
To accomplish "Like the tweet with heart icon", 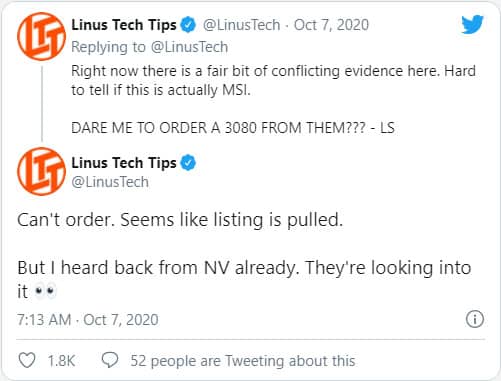I will [x=27, y=360].
